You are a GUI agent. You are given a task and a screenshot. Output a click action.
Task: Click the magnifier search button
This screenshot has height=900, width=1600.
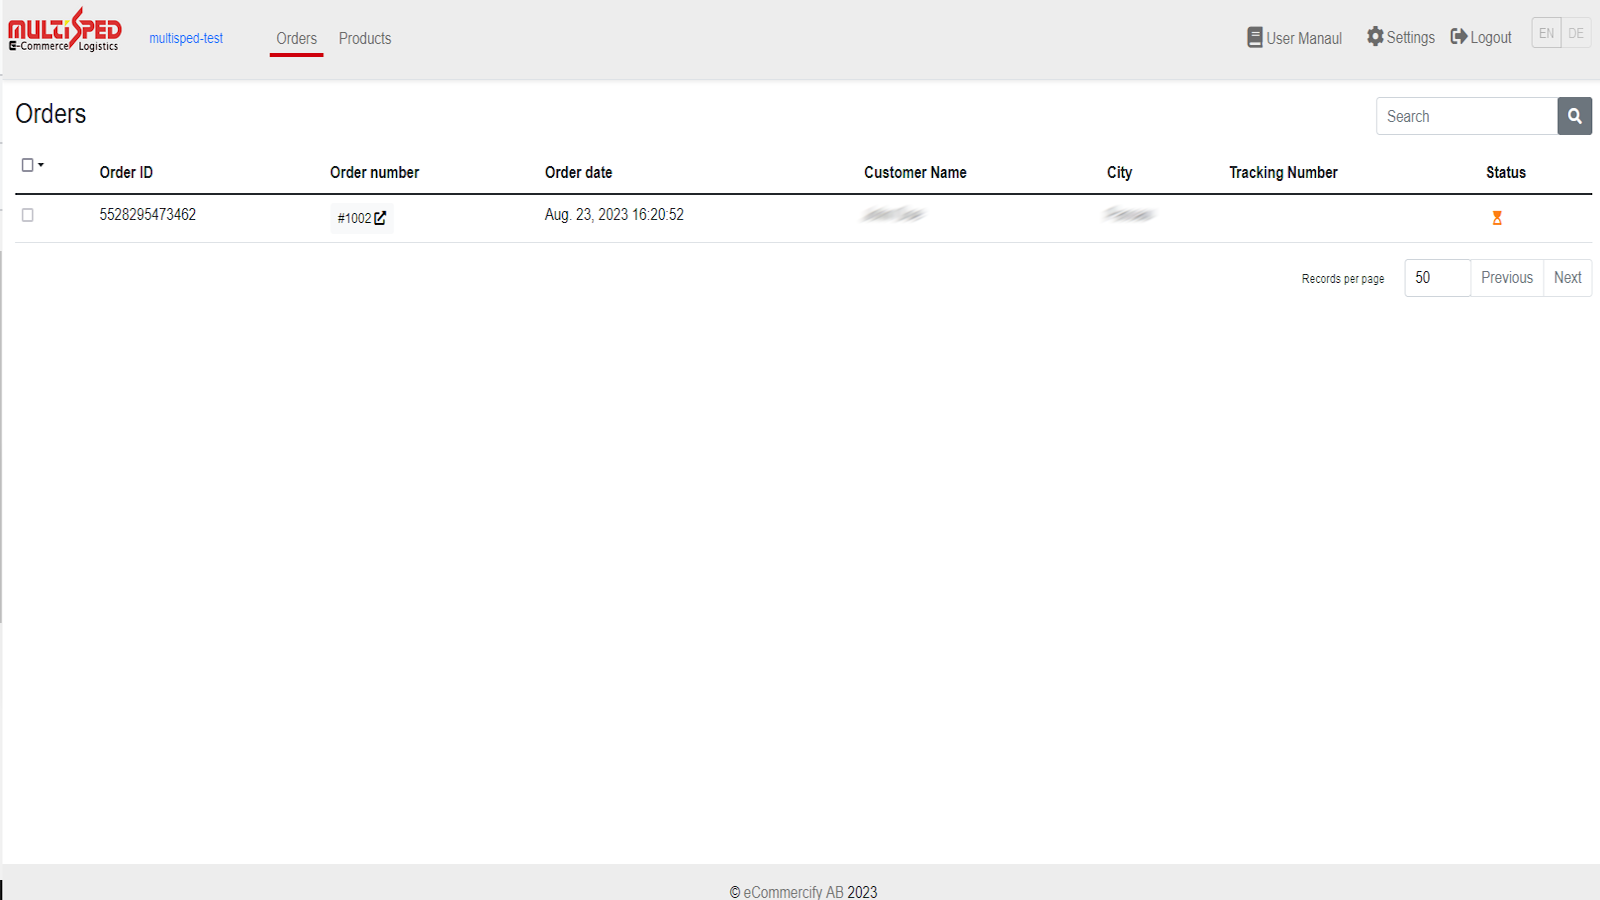click(1574, 116)
